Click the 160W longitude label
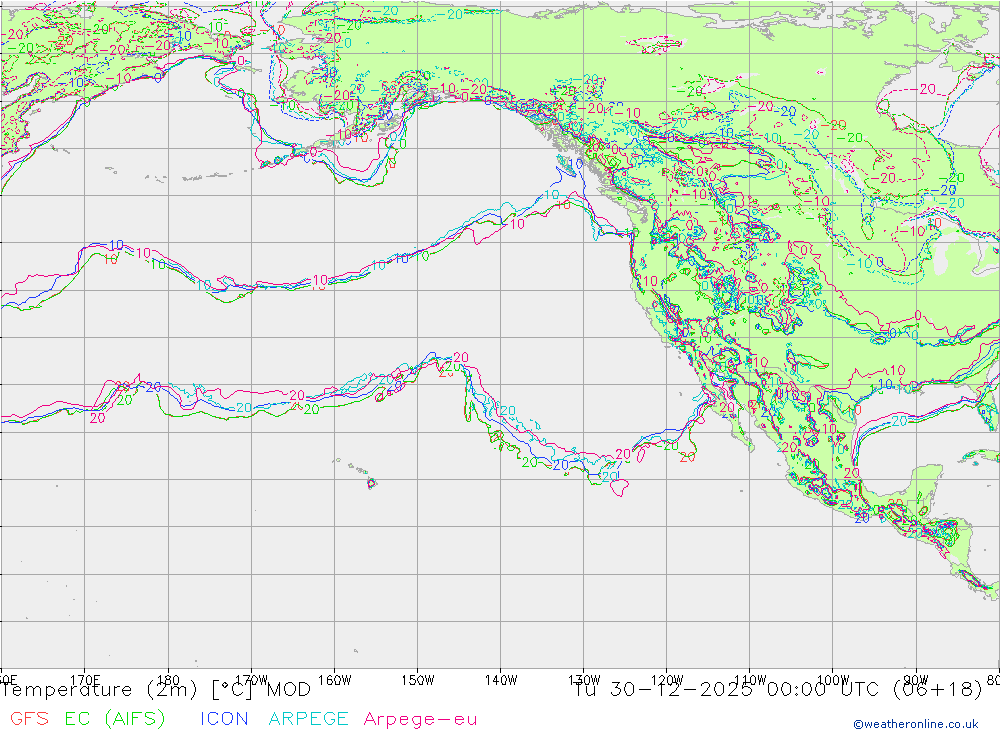 pos(335,679)
